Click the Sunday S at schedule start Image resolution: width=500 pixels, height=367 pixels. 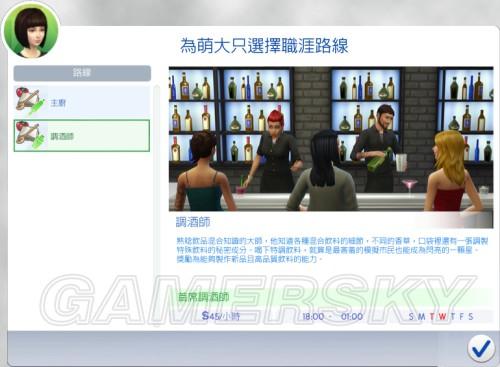click(x=411, y=317)
